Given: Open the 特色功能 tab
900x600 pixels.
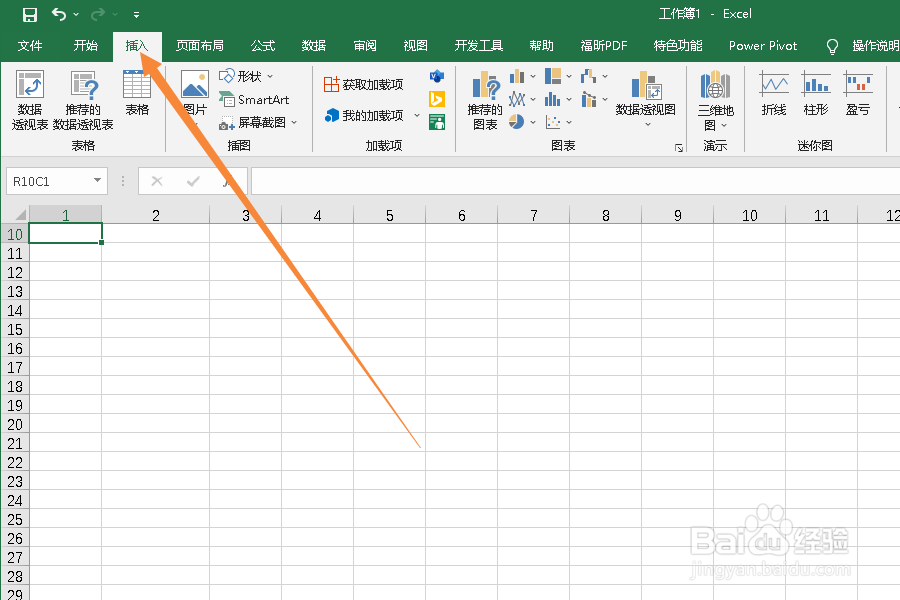Looking at the screenshot, I should tap(678, 45).
